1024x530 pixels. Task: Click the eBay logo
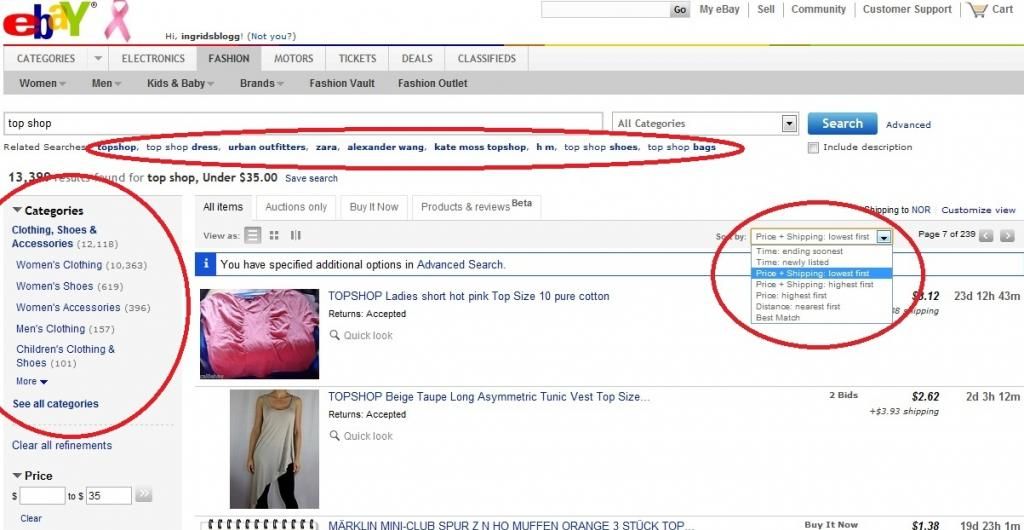coord(49,20)
